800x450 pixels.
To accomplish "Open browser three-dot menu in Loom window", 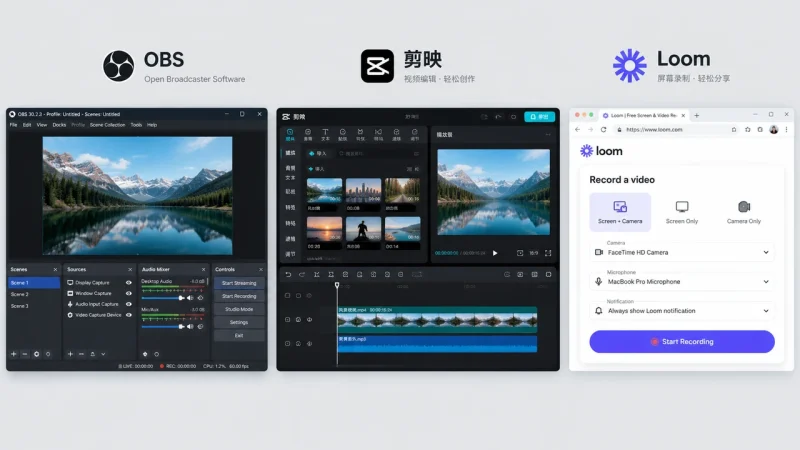I will click(x=786, y=130).
